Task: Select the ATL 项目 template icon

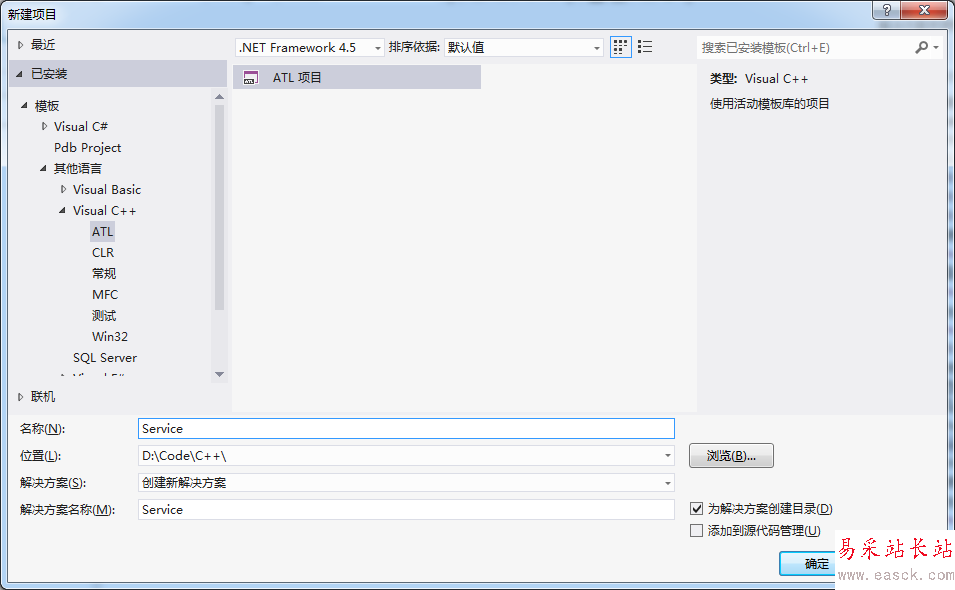Action: pos(250,77)
